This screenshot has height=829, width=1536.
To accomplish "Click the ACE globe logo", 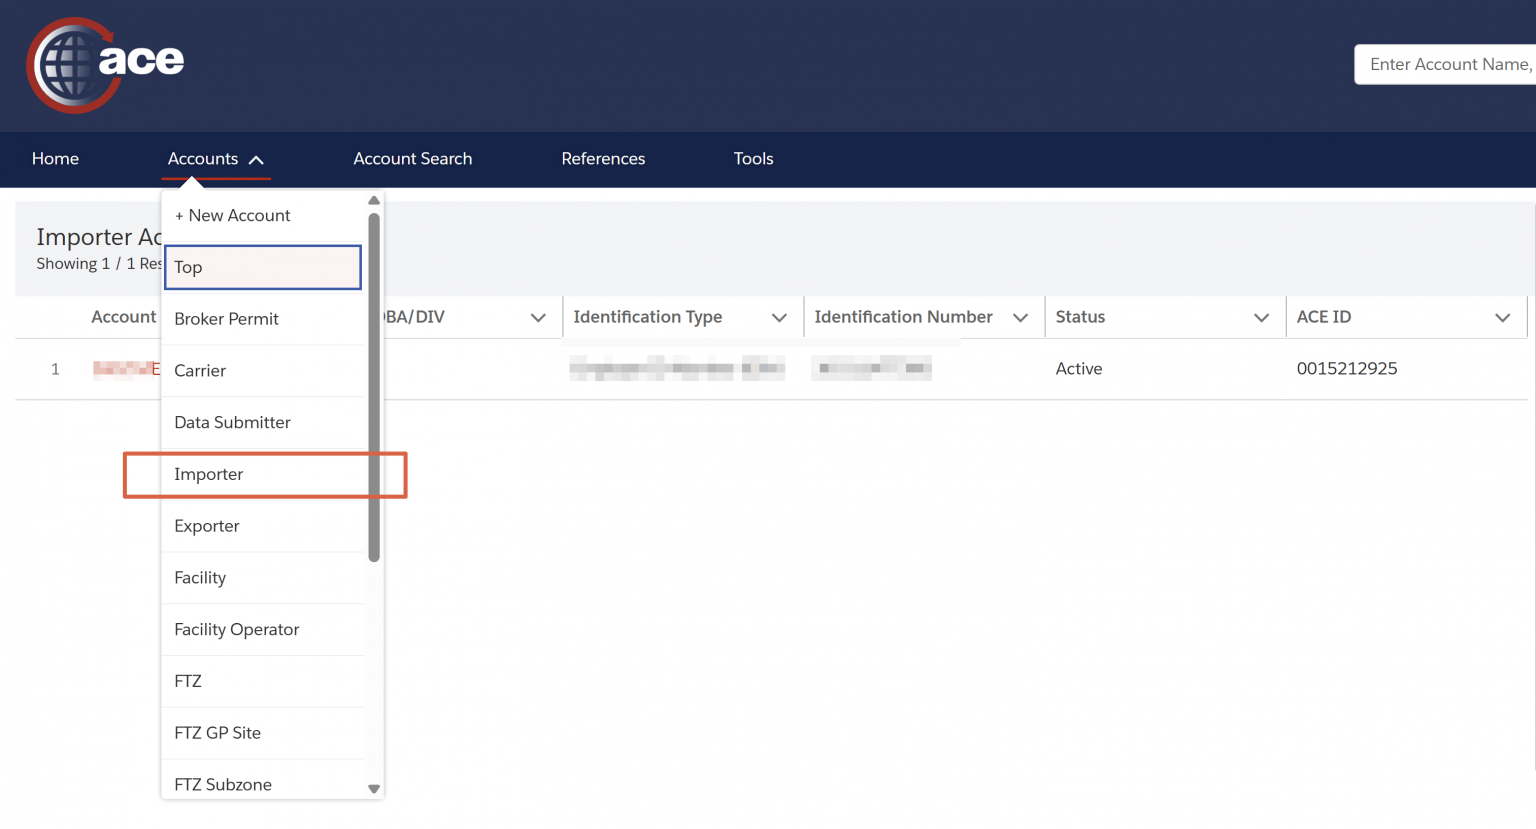I will pyautogui.click(x=104, y=65).
